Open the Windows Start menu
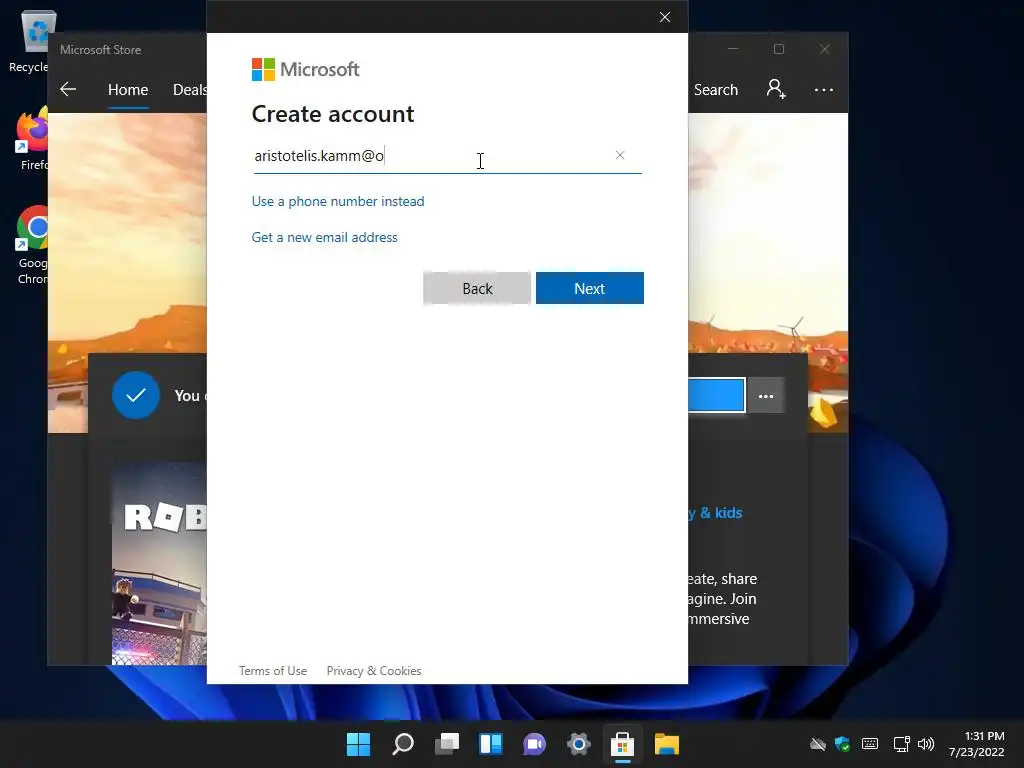This screenshot has height=768, width=1024. 358,744
